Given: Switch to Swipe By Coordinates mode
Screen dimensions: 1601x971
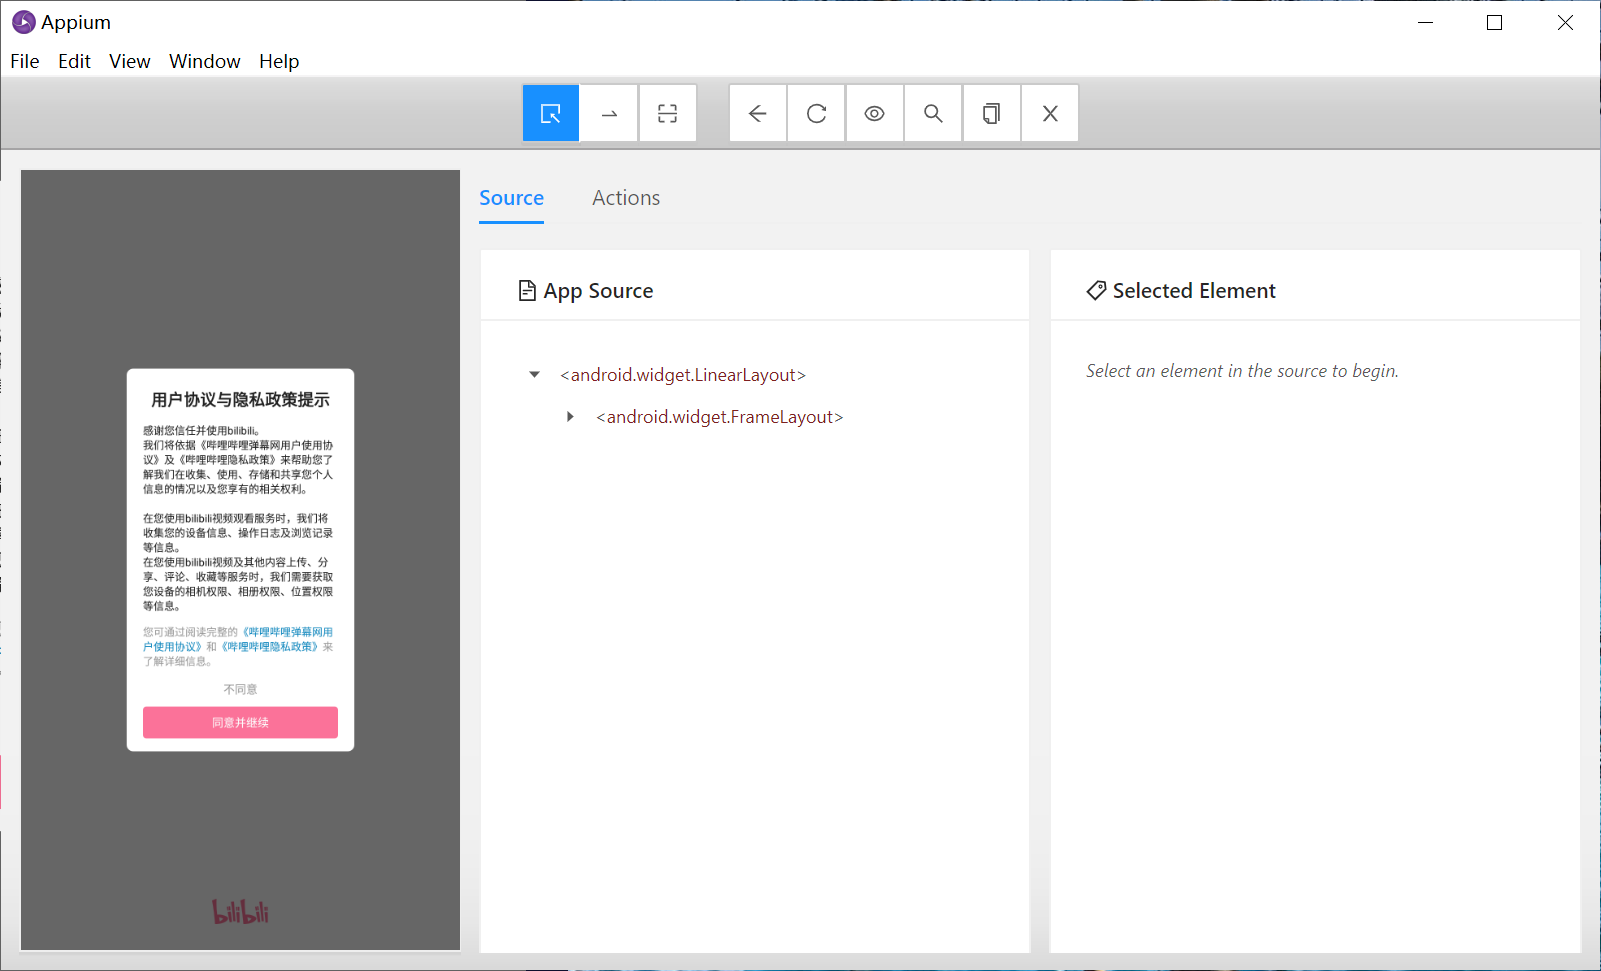Looking at the screenshot, I should 609,113.
